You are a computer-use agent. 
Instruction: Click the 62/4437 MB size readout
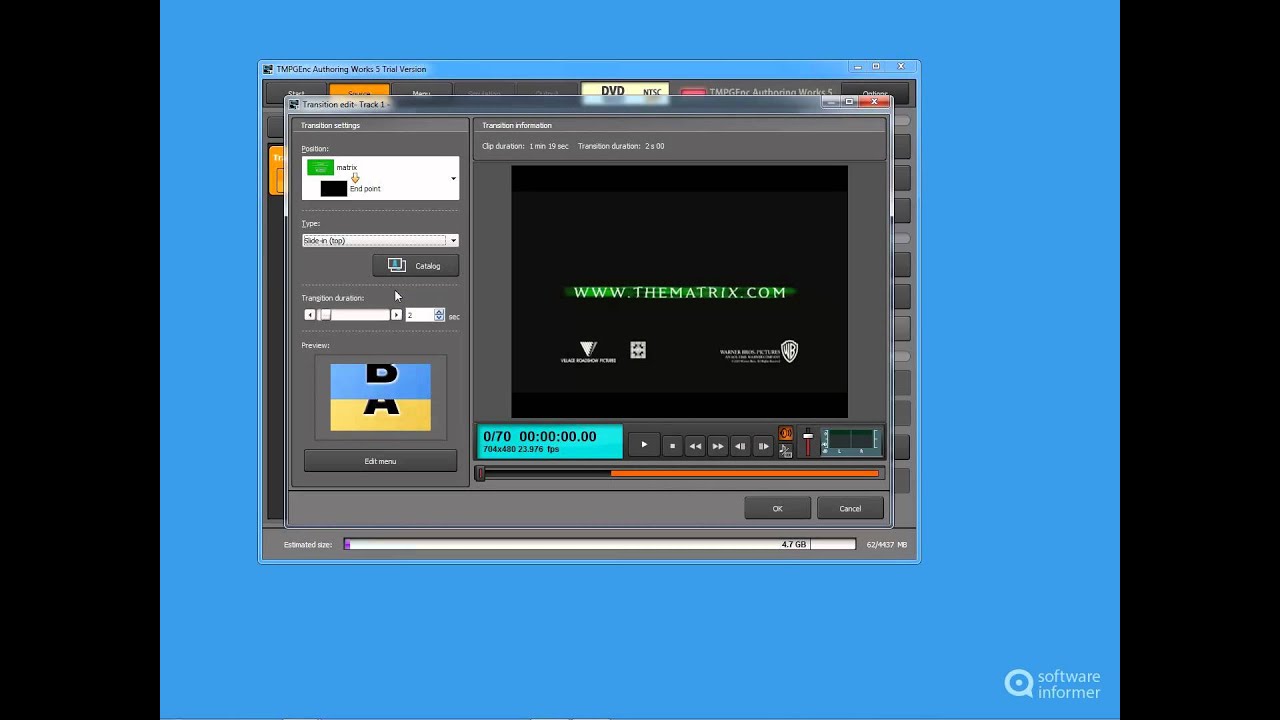pos(887,544)
